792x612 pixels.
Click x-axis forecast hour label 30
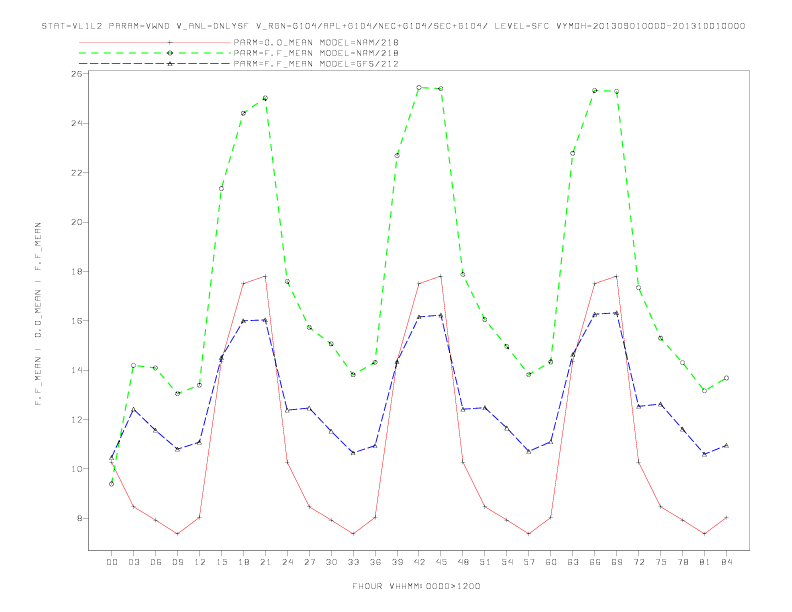331,562
